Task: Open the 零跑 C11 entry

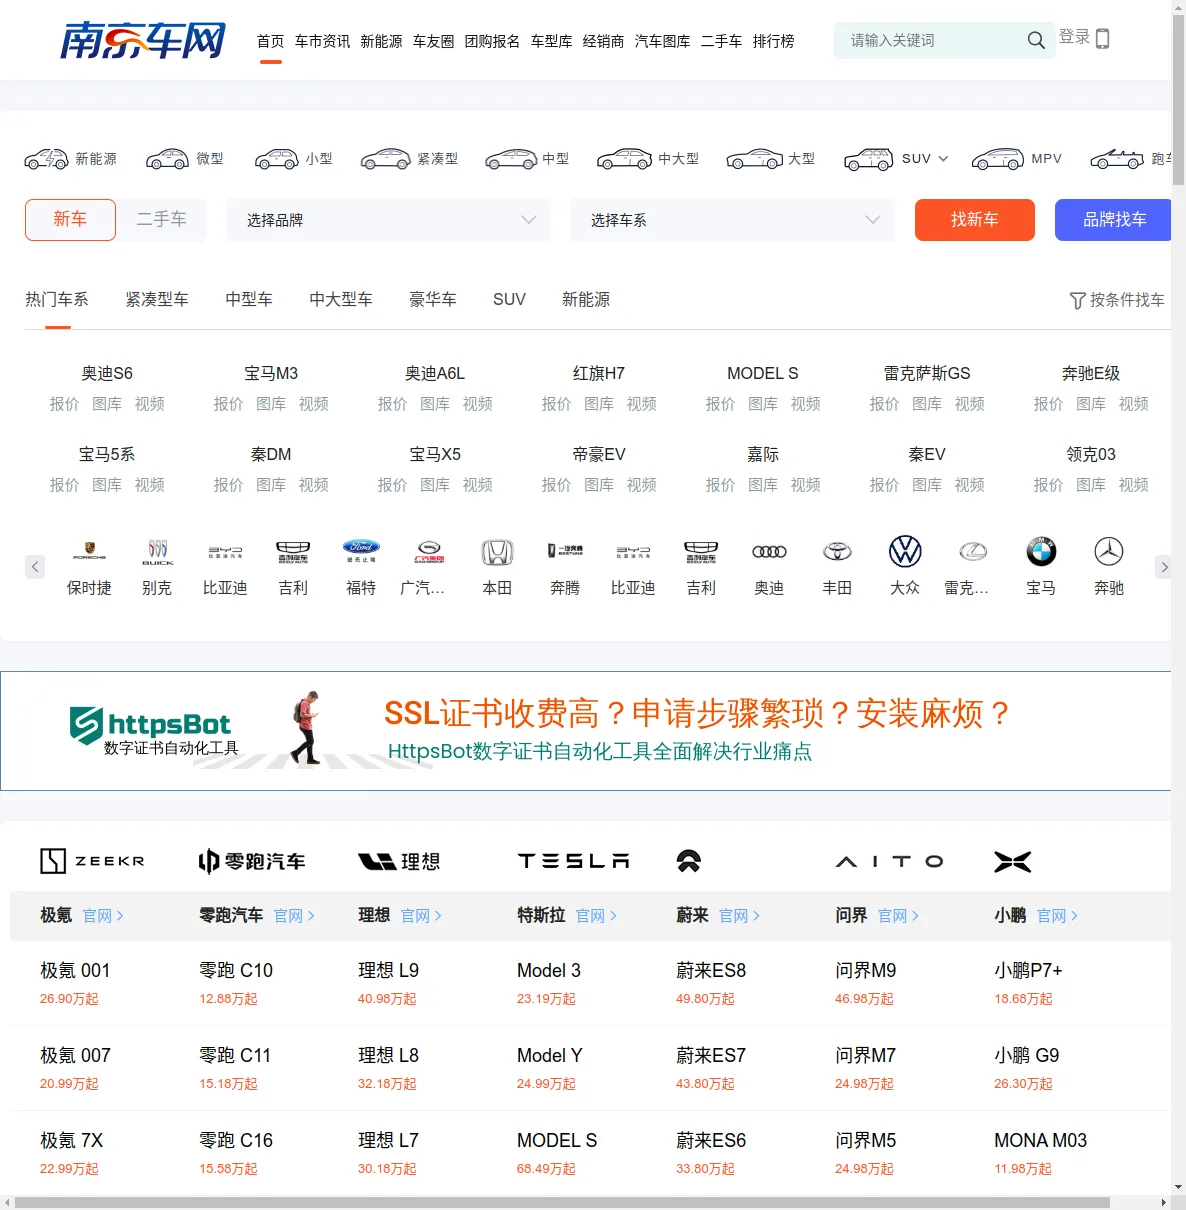Action: point(235,1056)
